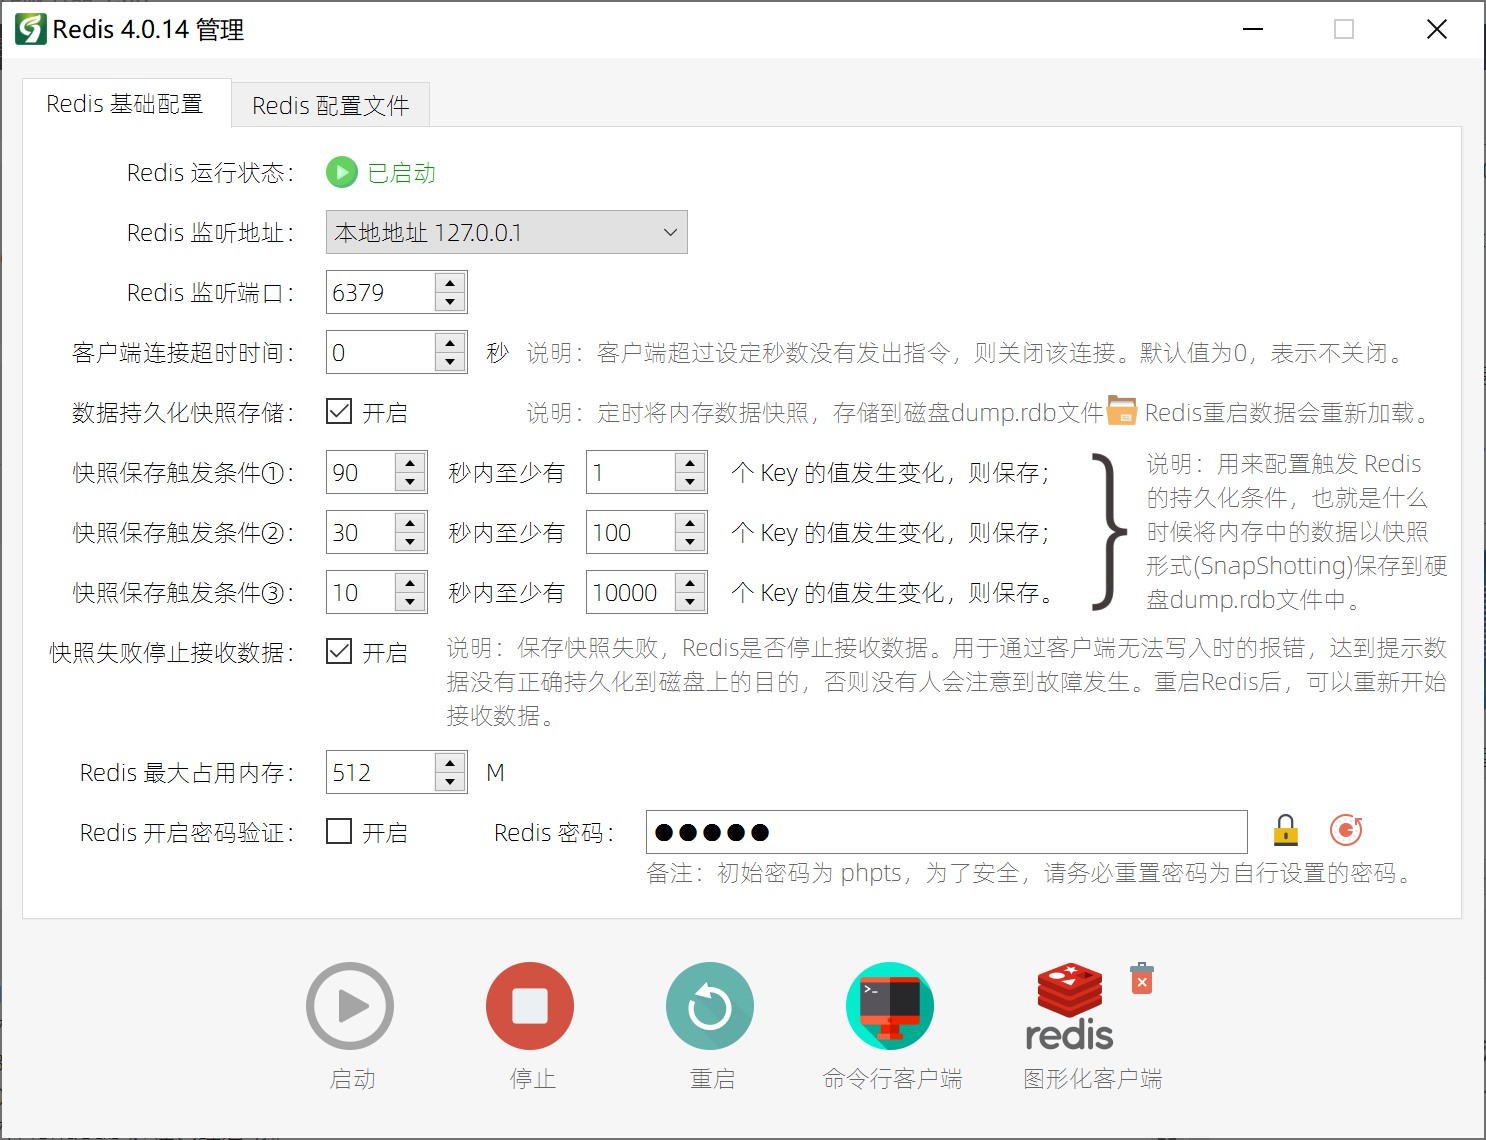The image size is (1486, 1140).
Task: Decrease the Redis max memory value
Action: [x=451, y=782]
